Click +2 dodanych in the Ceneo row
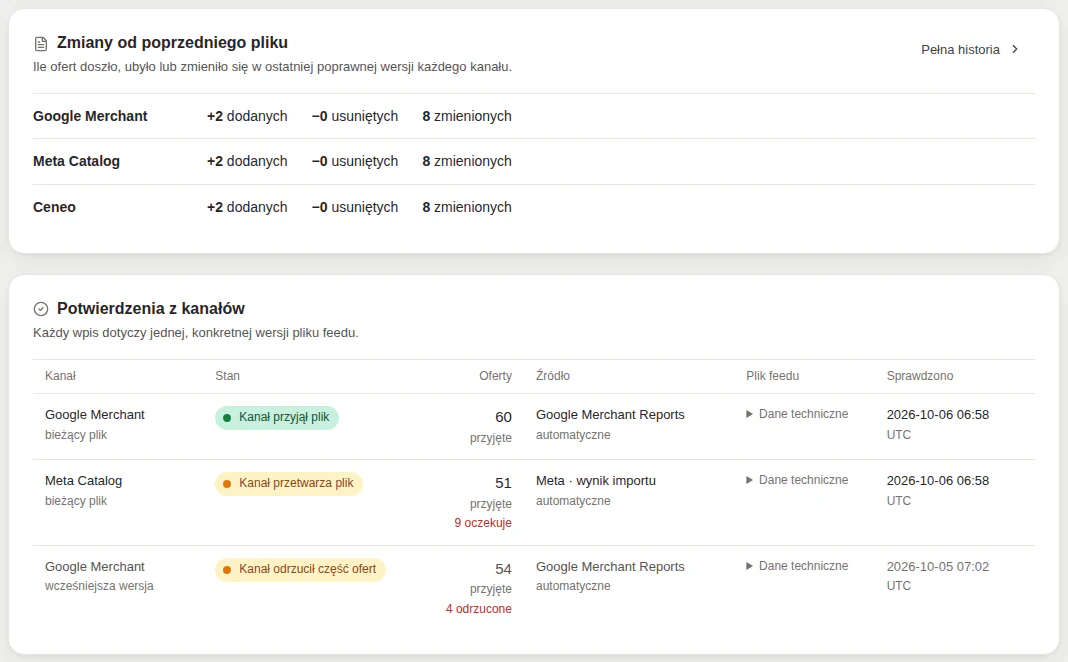Image resolution: width=1068 pixels, height=662 pixels. [x=247, y=207]
